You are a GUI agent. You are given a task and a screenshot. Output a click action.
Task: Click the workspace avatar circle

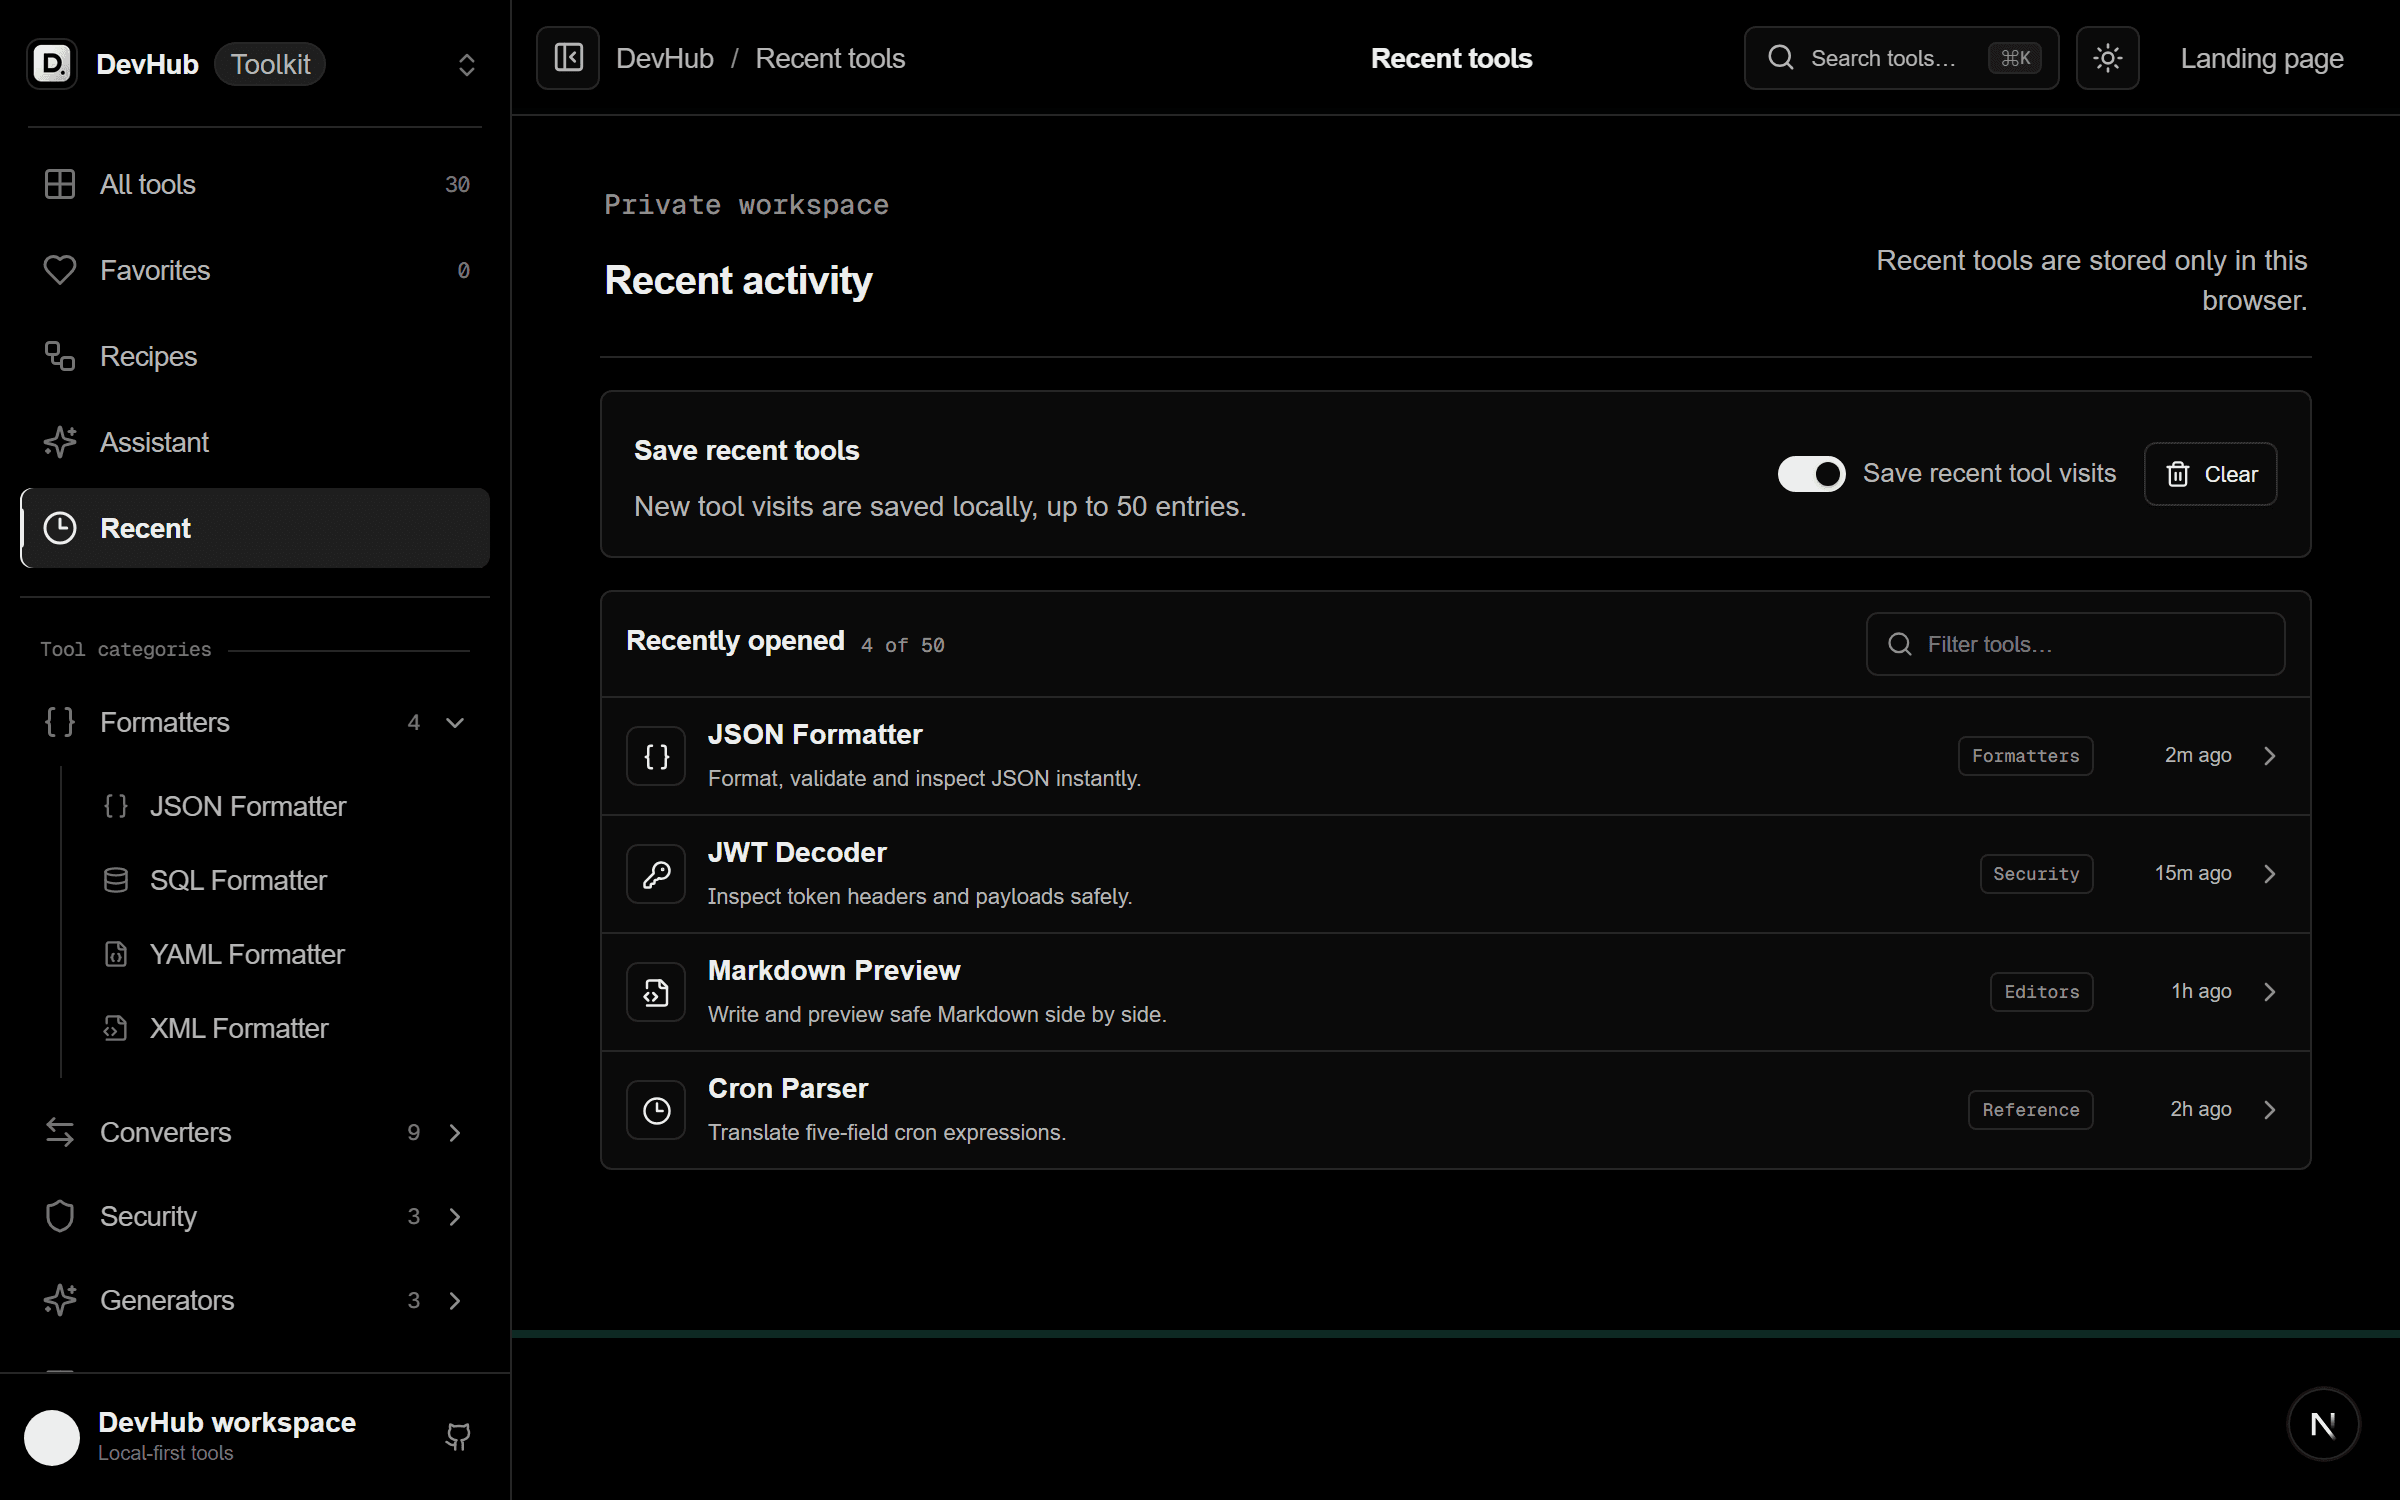52,1437
